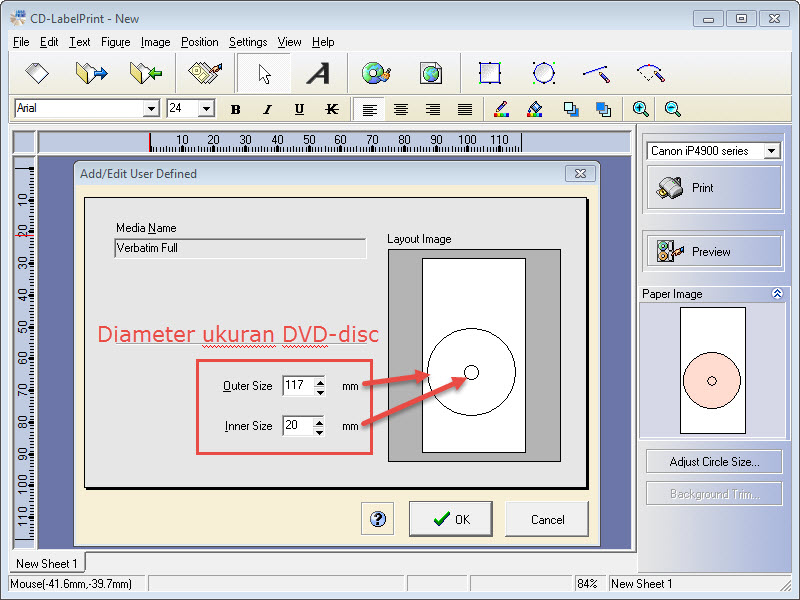Open the Arial font dropdown
This screenshot has width=800, height=600.
[x=151, y=109]
